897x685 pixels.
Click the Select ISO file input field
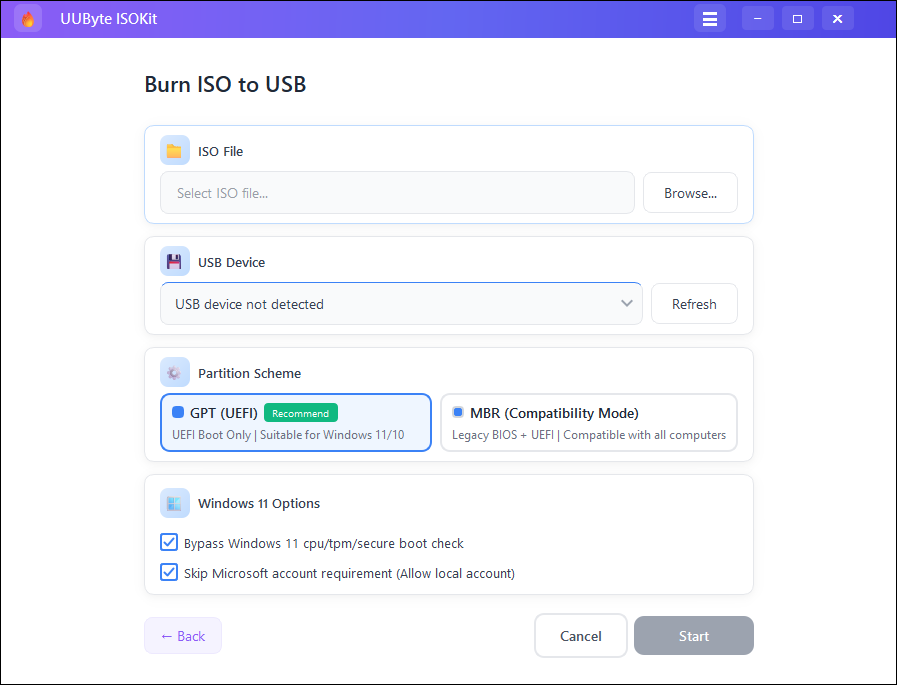point(397,193)
